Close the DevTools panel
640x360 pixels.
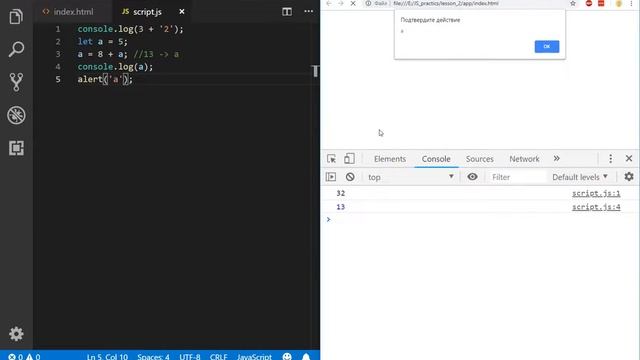(x=629, y=158)
